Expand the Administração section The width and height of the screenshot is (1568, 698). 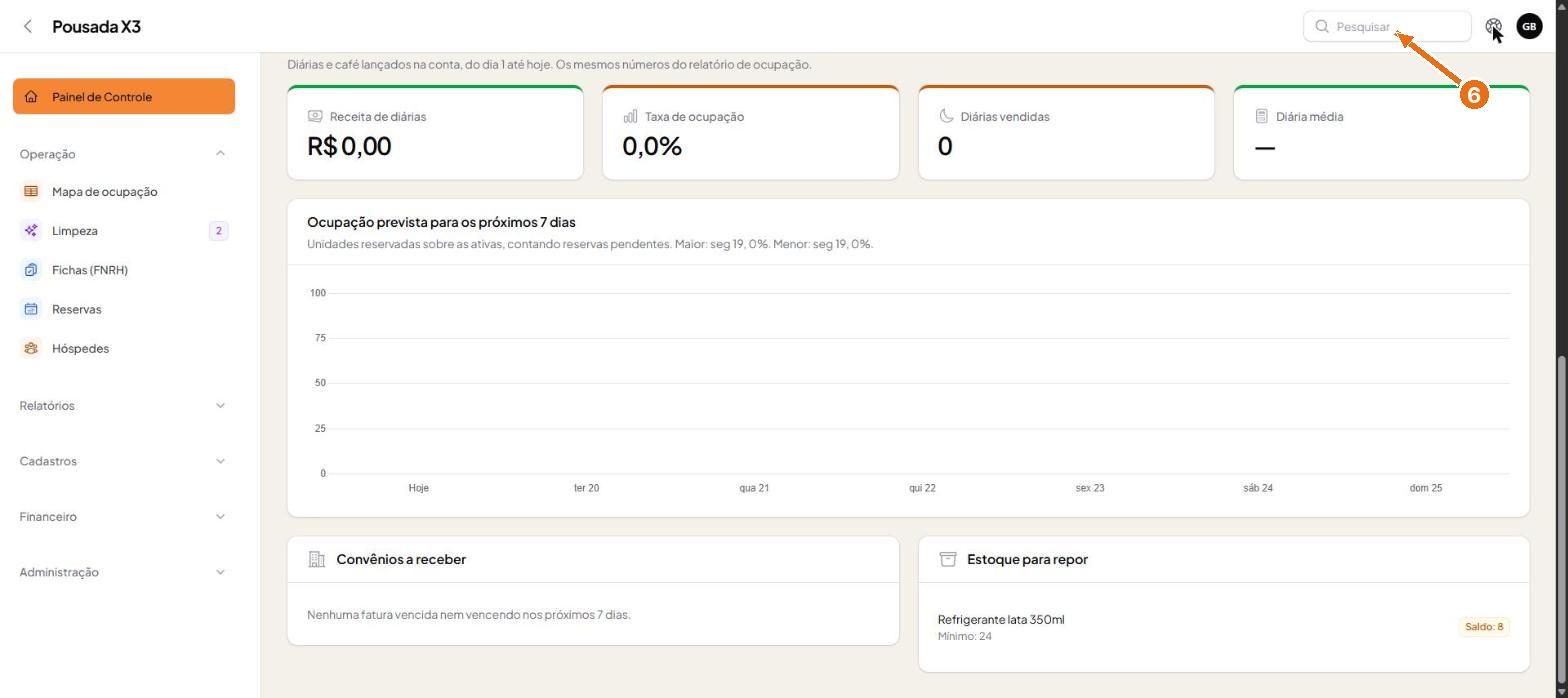tap(124, 572)
